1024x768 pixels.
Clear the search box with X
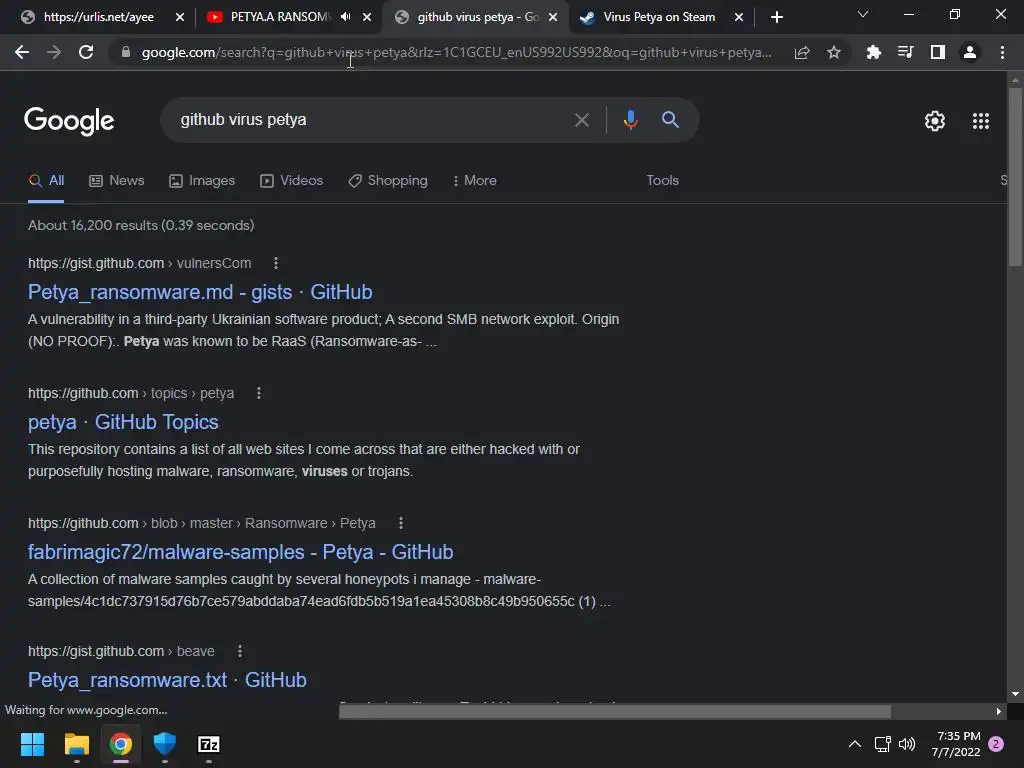point(581,120)
